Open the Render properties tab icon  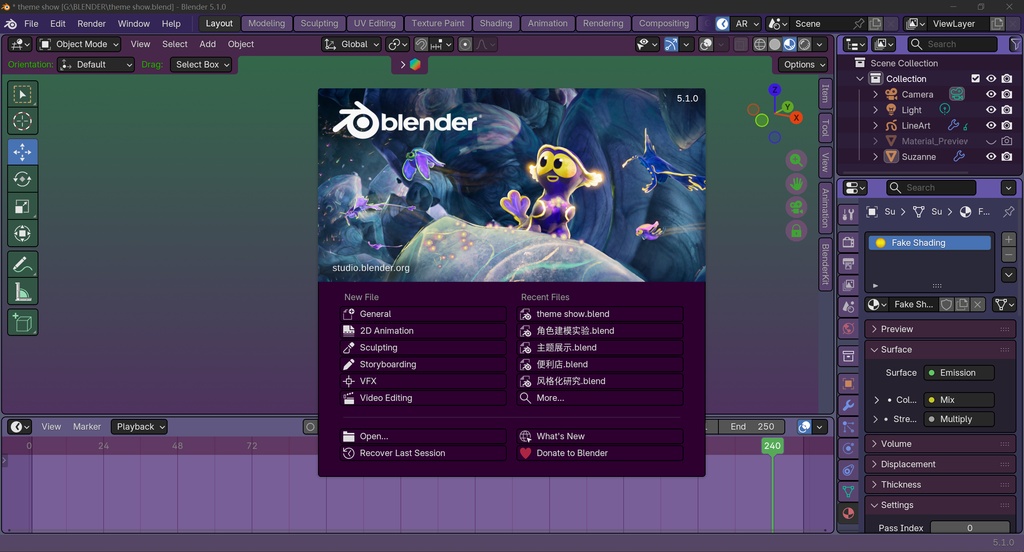pyautogui.click(x=848, y=242)
